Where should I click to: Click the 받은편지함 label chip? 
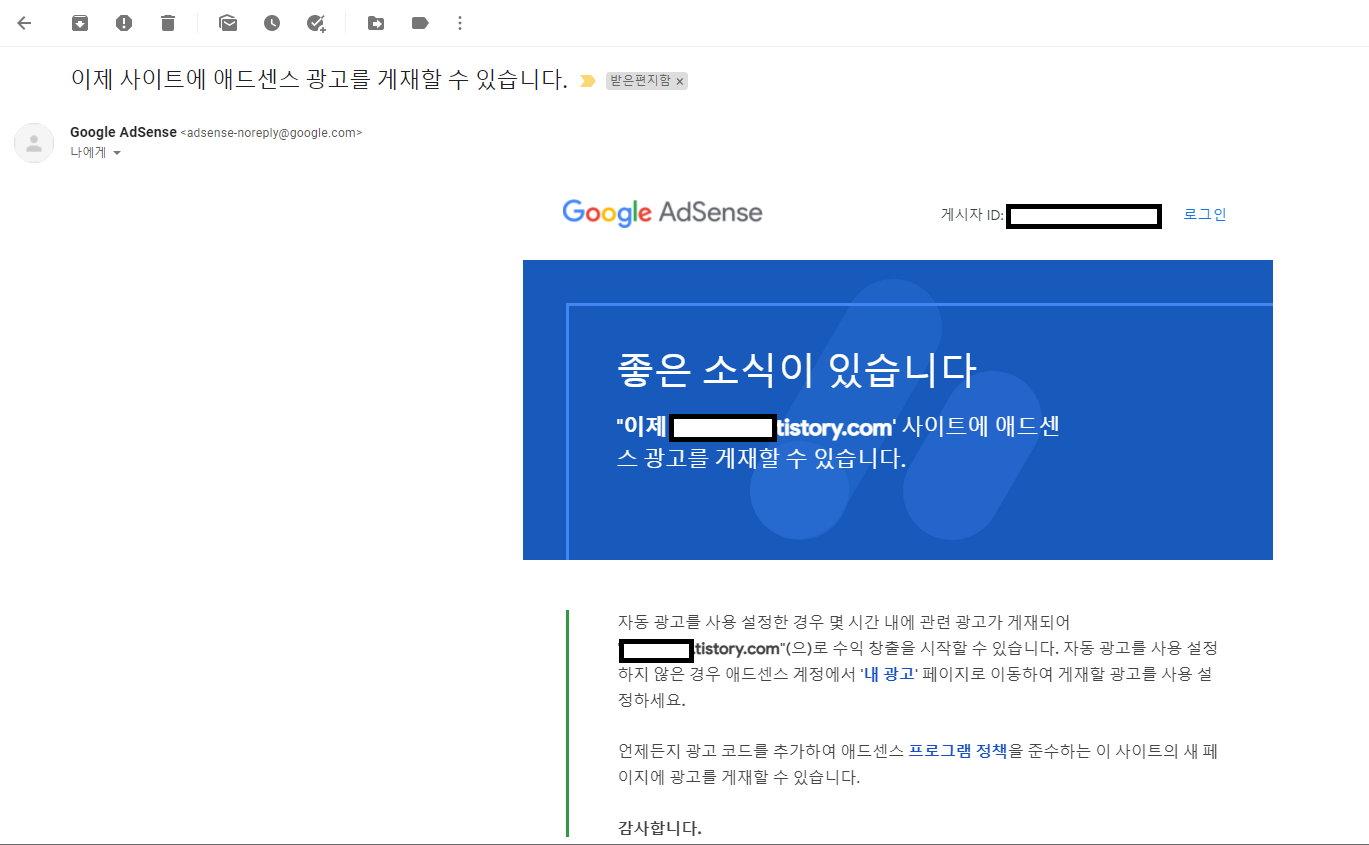click(x=640, y=81)
